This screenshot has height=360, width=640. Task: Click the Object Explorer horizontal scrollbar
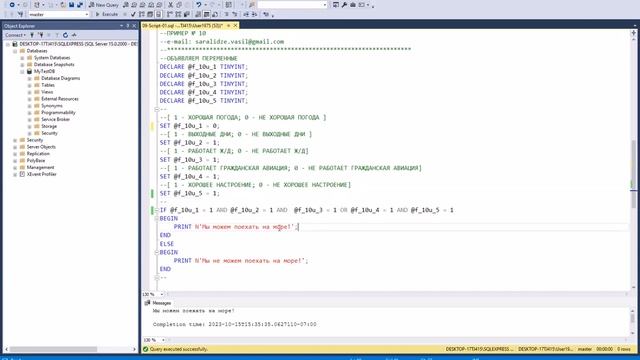click(x=53, y=349)
